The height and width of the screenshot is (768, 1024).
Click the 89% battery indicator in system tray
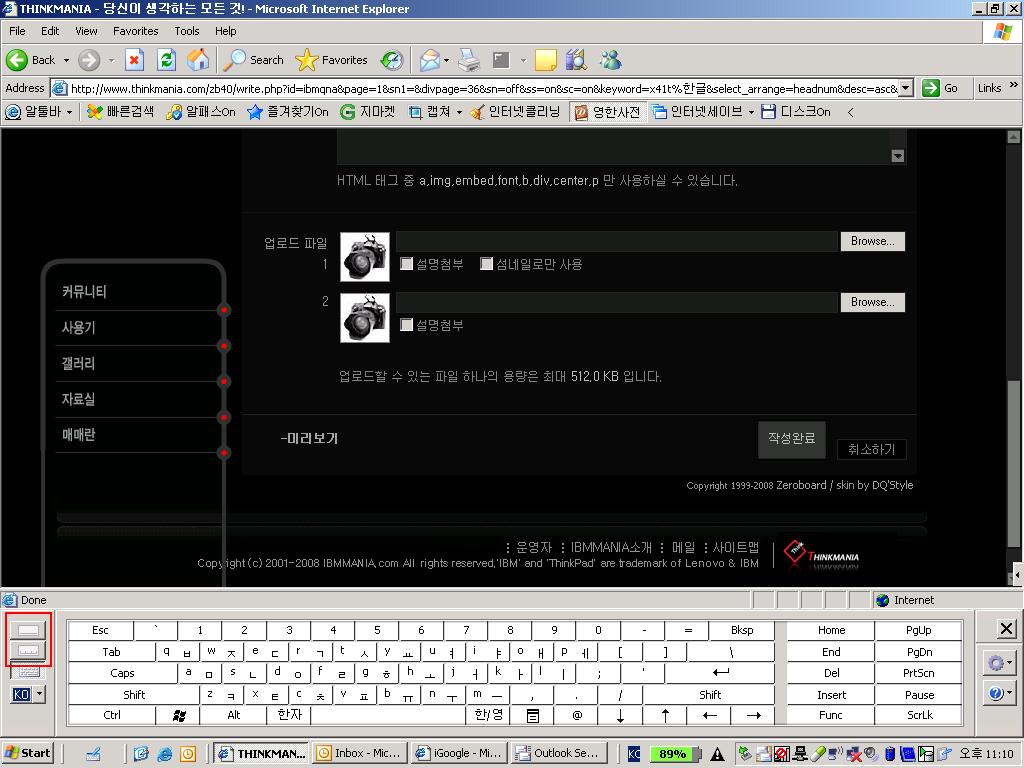pos(672,753)
